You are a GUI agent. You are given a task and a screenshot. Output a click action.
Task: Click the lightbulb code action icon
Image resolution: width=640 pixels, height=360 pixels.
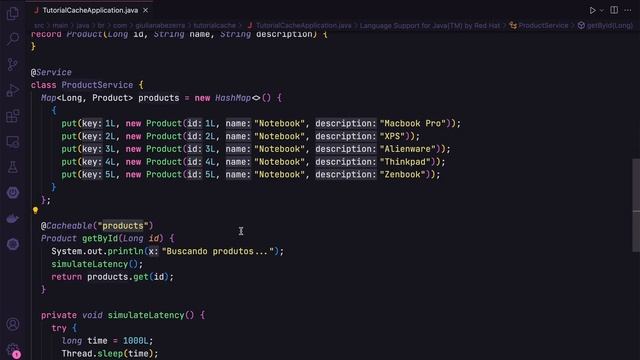coord(35,211)
